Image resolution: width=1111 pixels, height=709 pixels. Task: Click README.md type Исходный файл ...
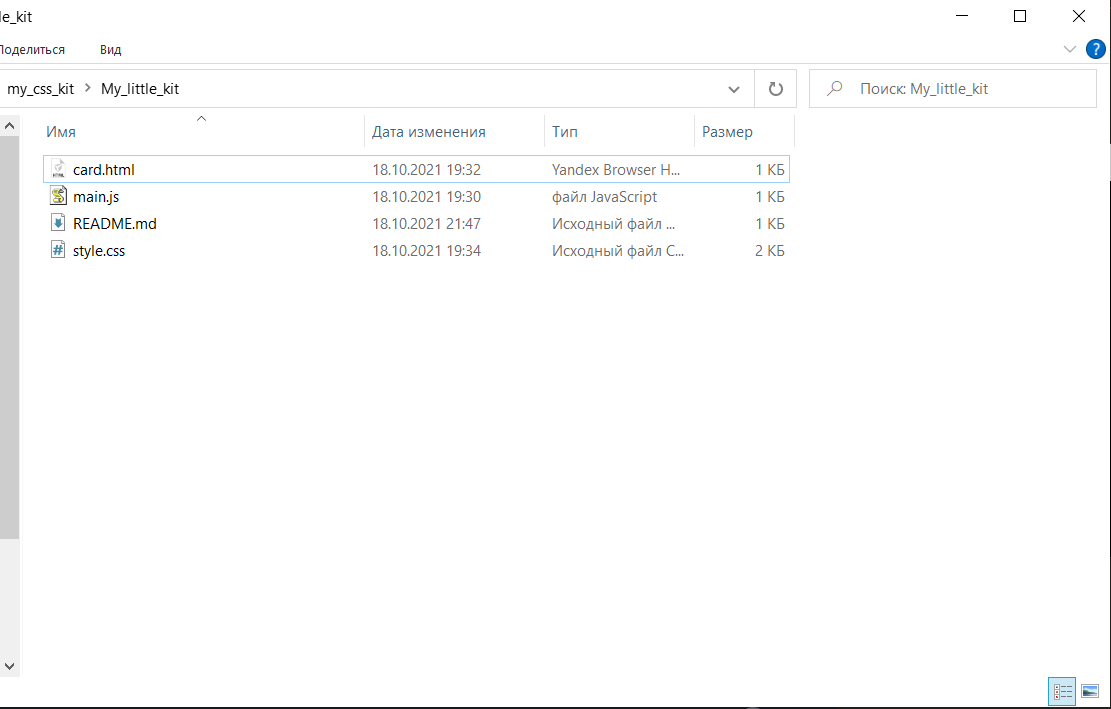[x=614, y=224]
